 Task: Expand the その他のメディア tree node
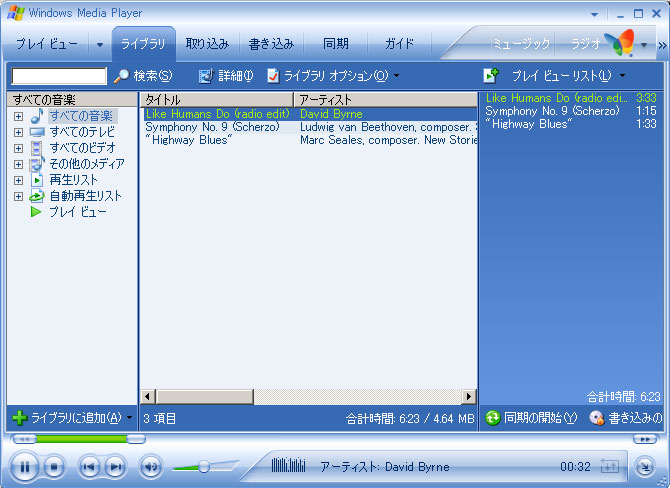point(18,165)
